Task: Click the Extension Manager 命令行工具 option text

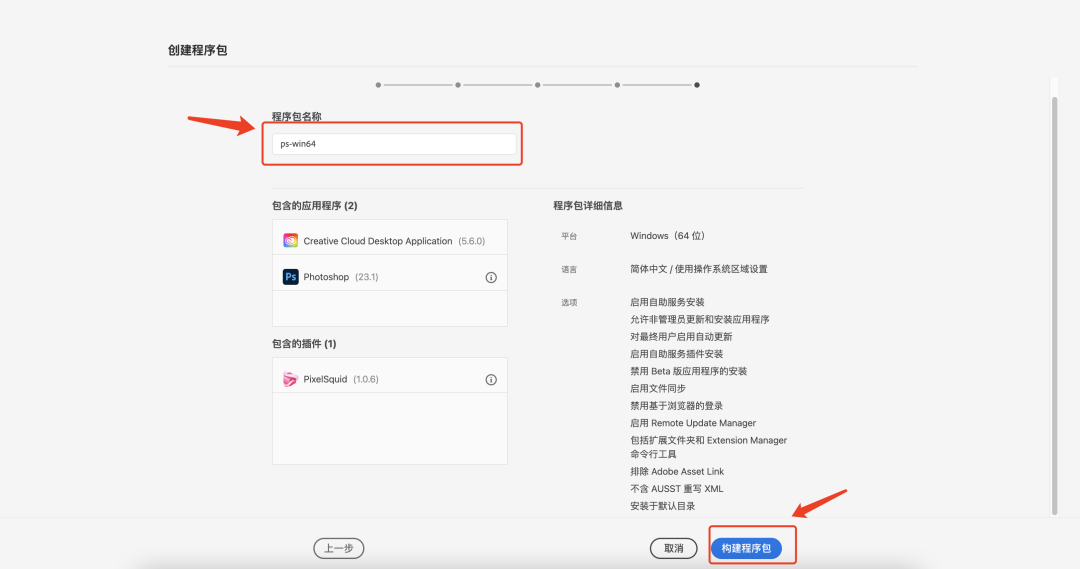Action: pyautogui.click(x=709, y=447)
